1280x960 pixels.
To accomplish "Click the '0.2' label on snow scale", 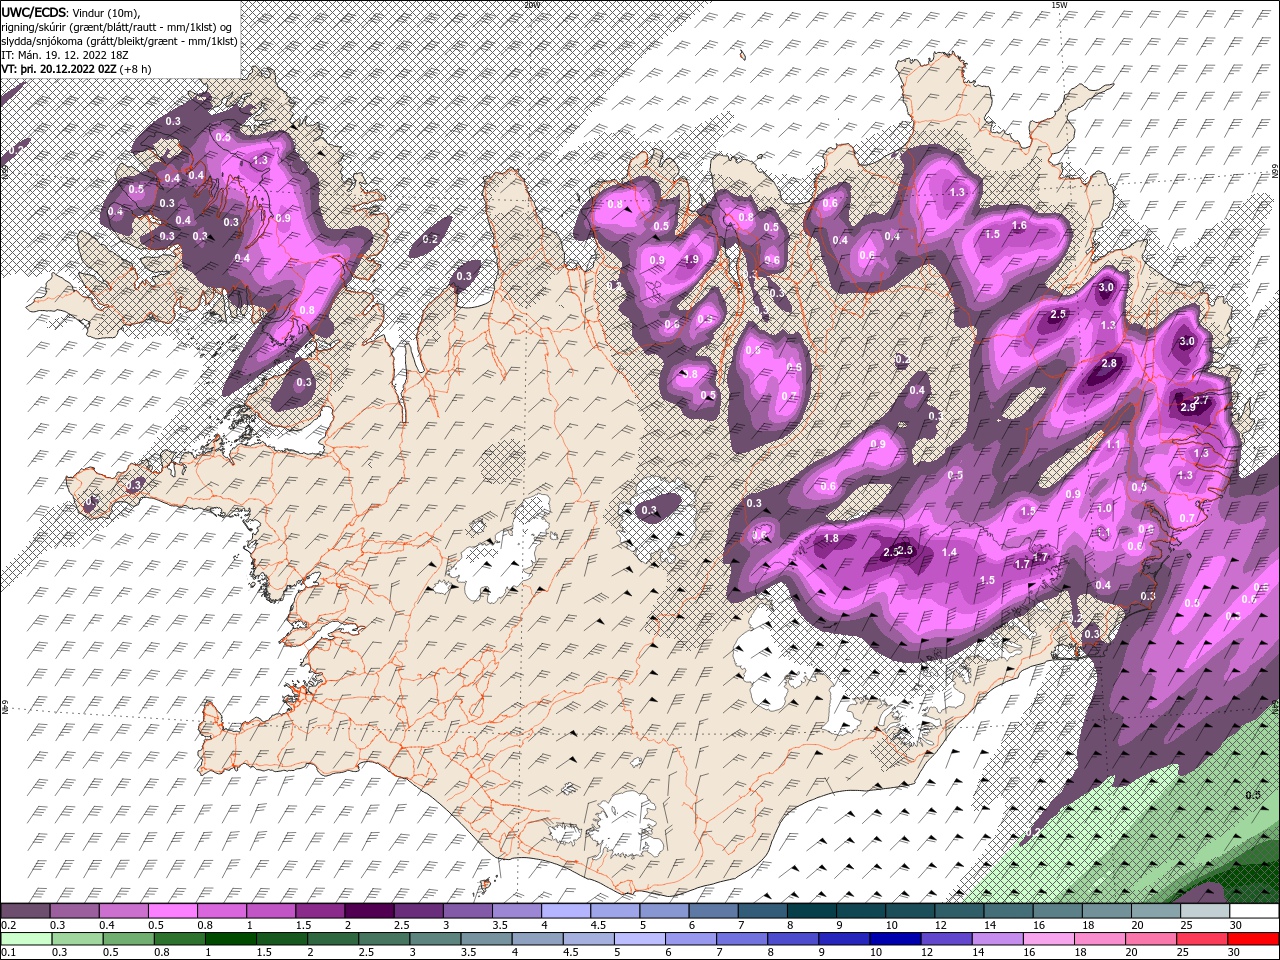I will [8, 925].
